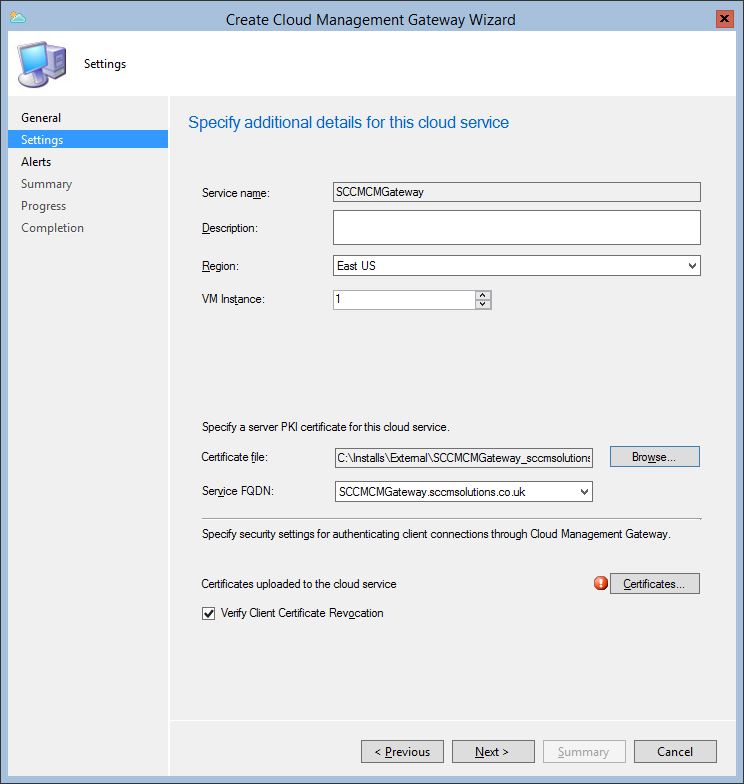Click into the Service name field
Screen dimensions: 744x784
coord(516,192)
